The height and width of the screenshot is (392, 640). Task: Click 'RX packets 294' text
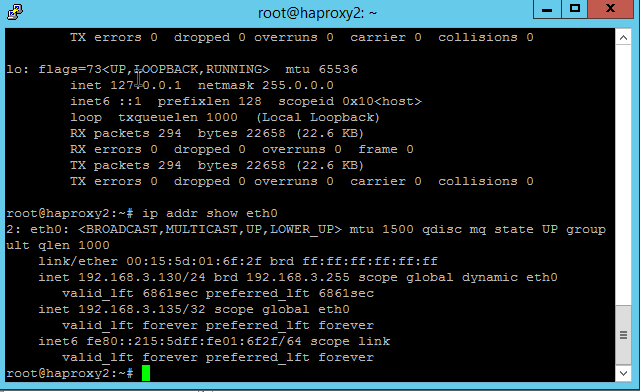[x=126, y=134]
